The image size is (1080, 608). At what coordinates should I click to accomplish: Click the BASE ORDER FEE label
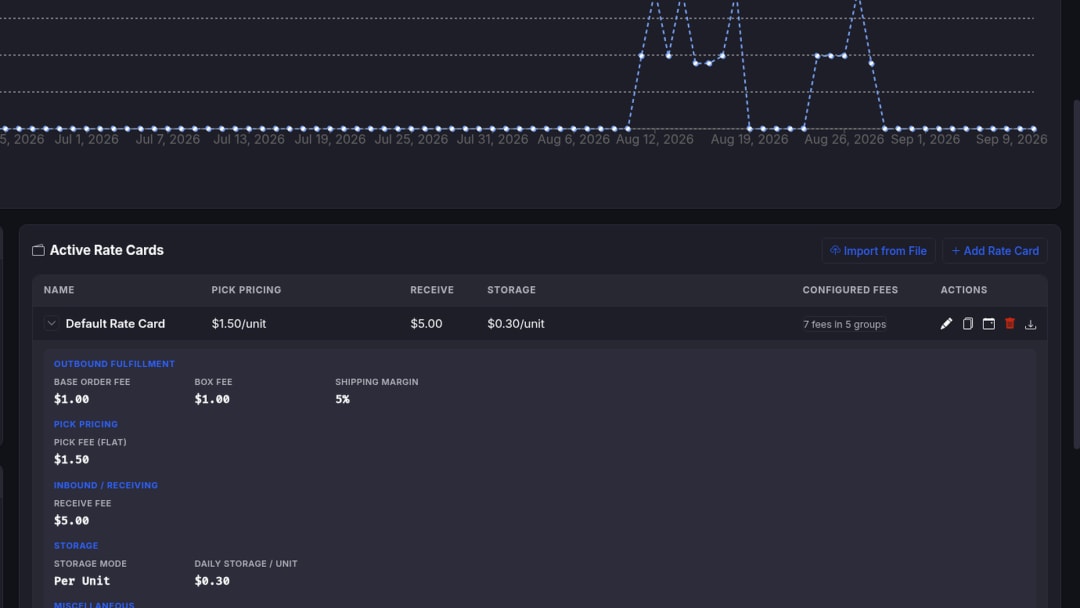click(x=92, y=382)
